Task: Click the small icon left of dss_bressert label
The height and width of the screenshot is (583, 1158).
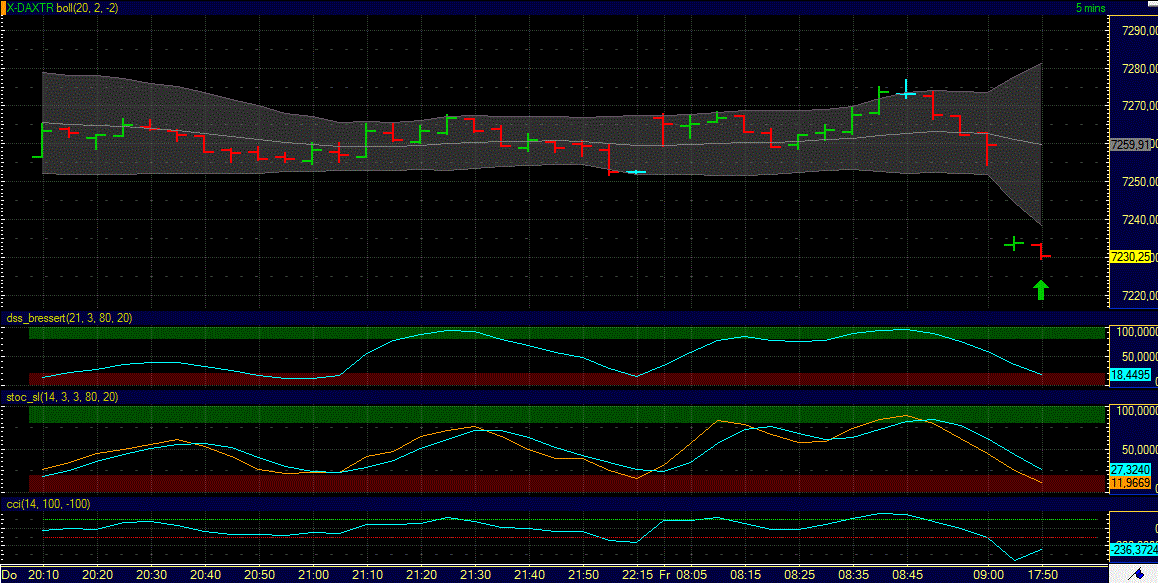Action: [x=3, y=318]
